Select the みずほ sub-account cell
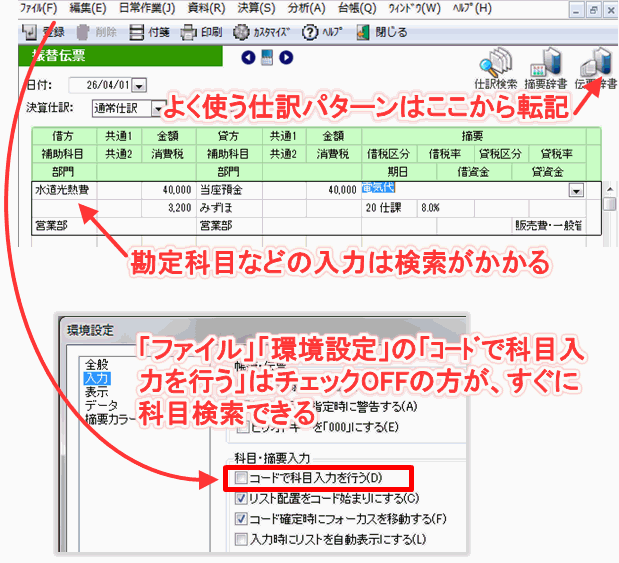This screenshot has height=563, width=619. tap(230, 208)
